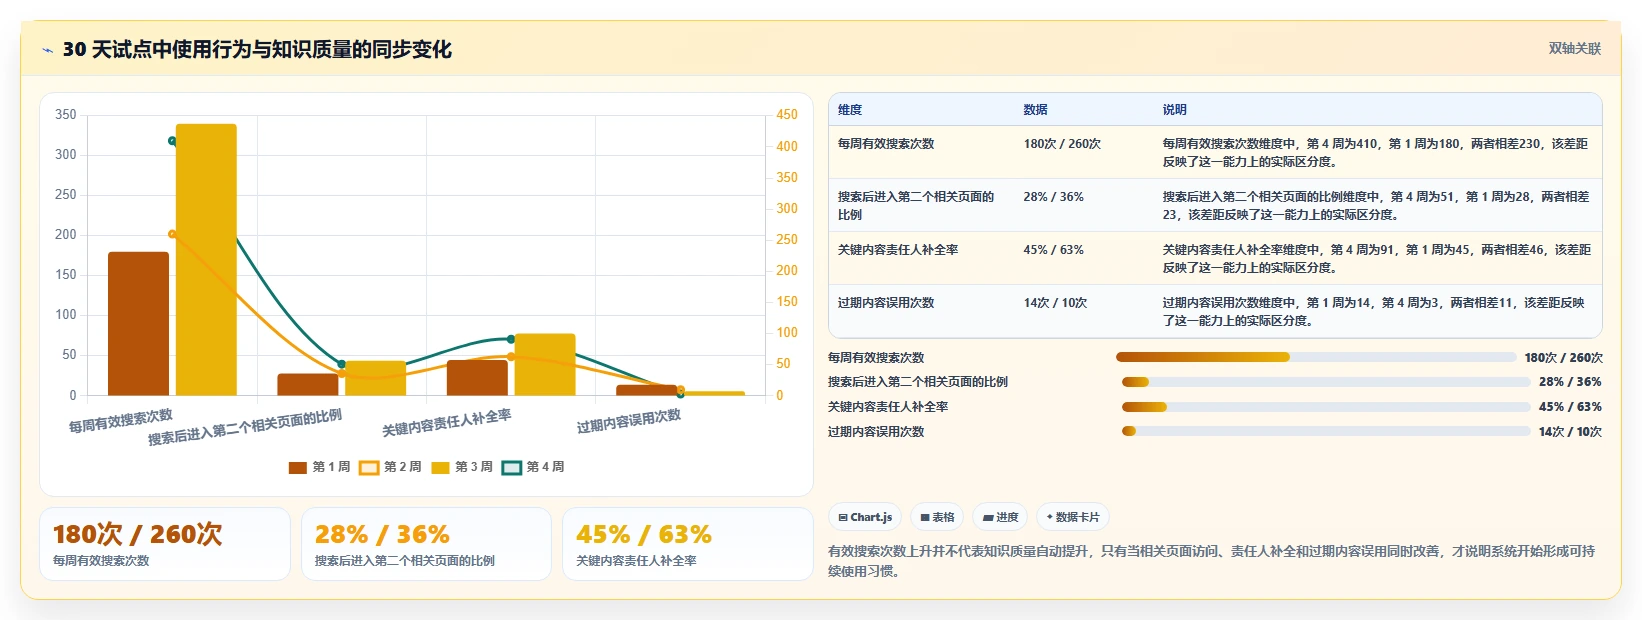Screen dimensions: 1642x620
Task: Click the 每周有效搜索次数 progress bar
Action: tap(1316, 357)
